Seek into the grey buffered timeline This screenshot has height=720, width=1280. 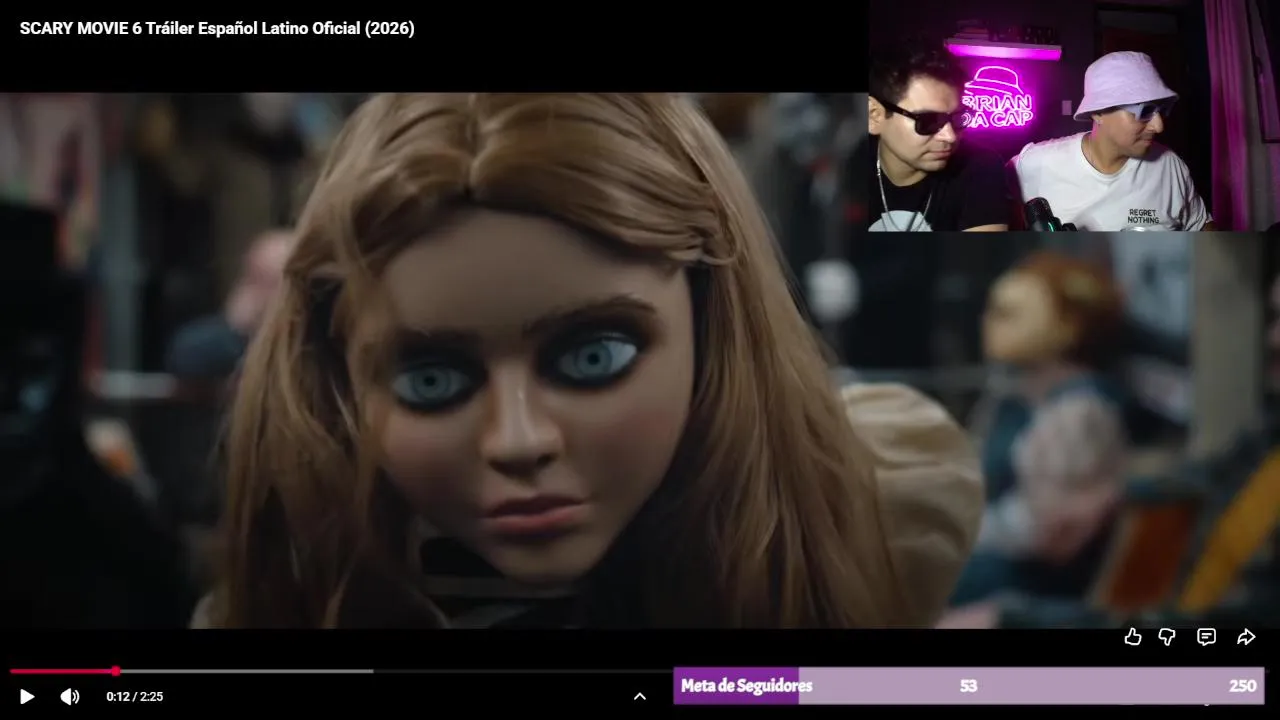tap(245, 671)
